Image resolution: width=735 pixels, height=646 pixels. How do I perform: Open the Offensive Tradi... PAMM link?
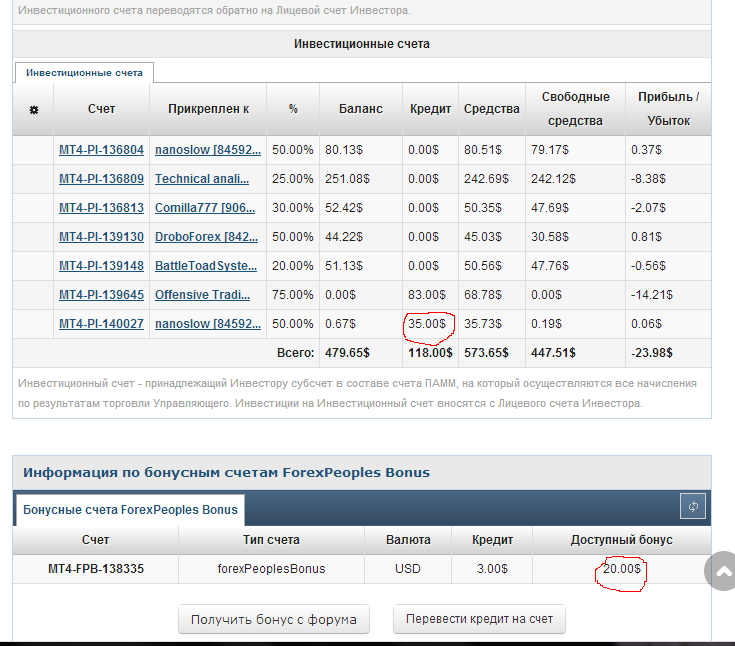(x=202, y=295)
